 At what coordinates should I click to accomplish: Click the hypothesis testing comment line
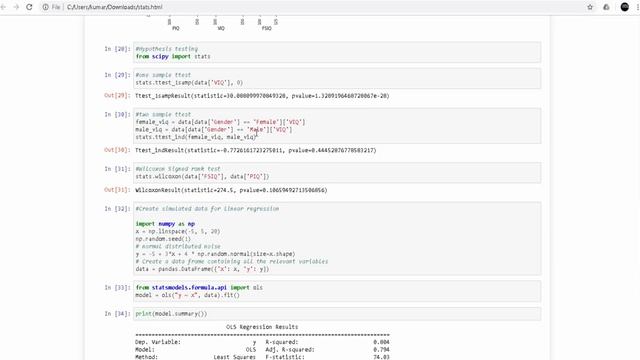pyautogui.click(x=166, y=49)
